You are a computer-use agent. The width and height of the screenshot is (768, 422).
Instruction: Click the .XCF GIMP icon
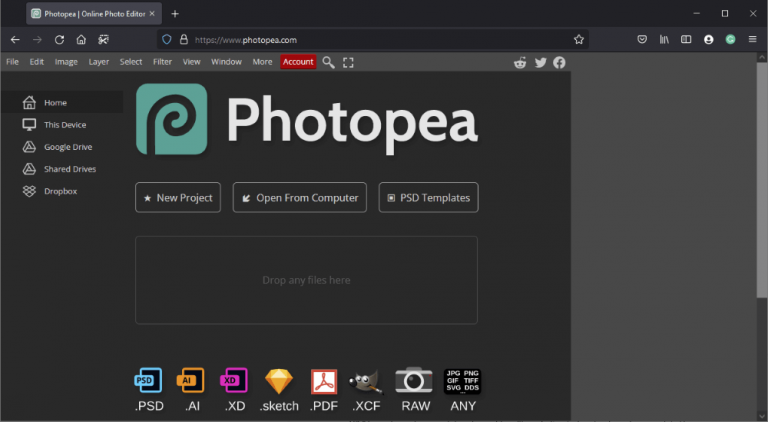click(x=366, y=381)
